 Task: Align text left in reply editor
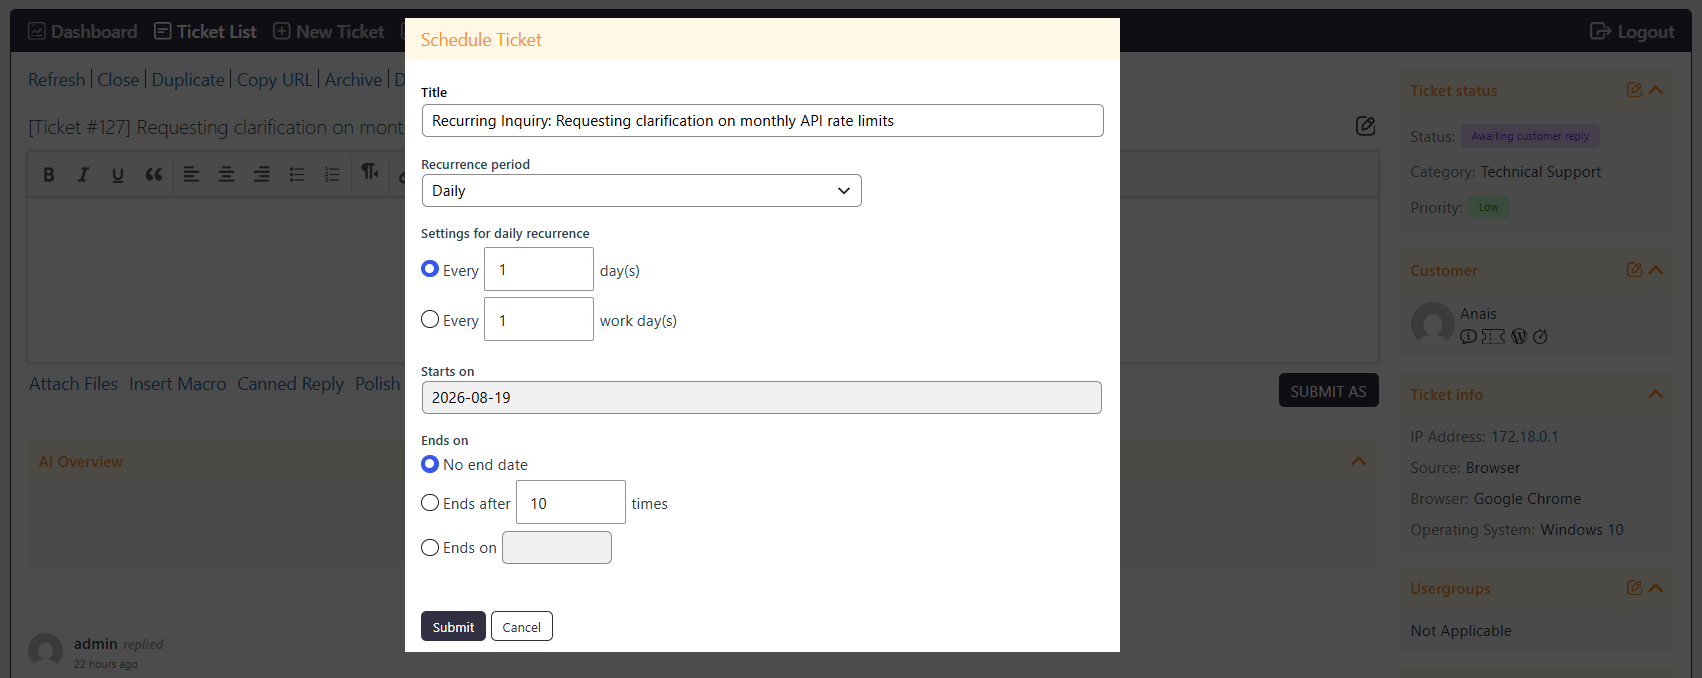pos(192,174)
